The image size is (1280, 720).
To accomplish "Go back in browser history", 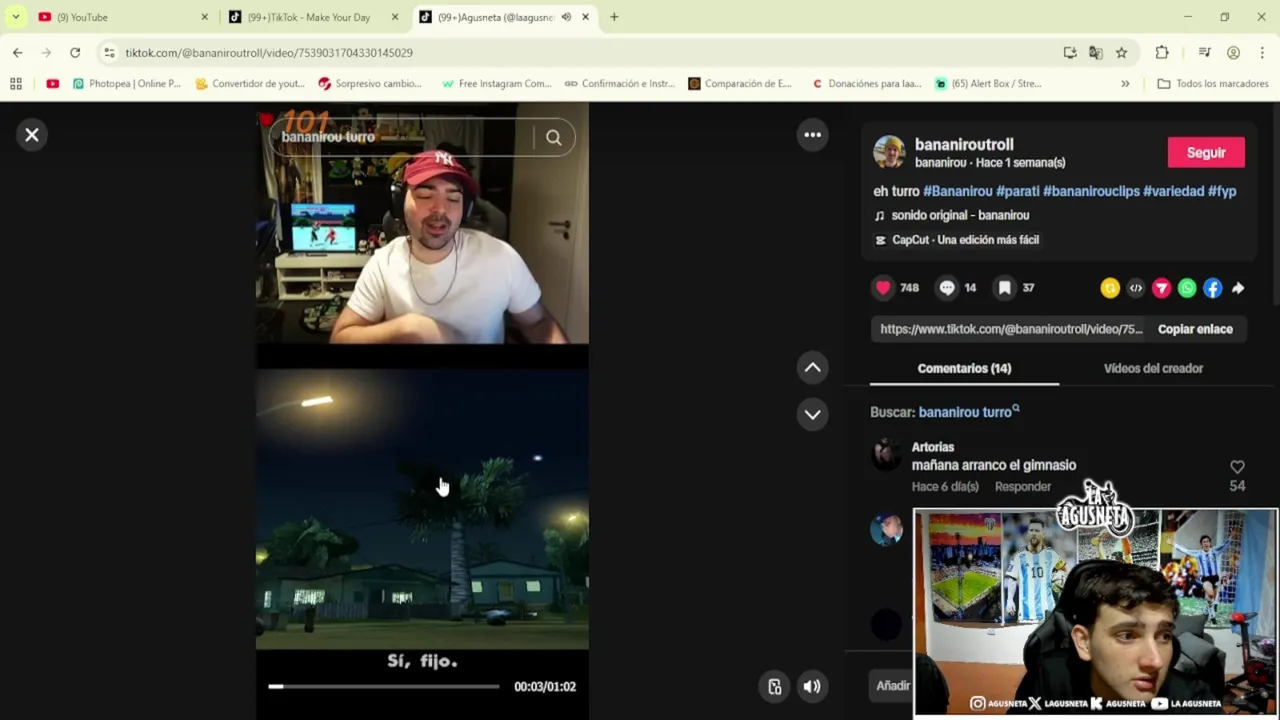I will click(18, 53).
